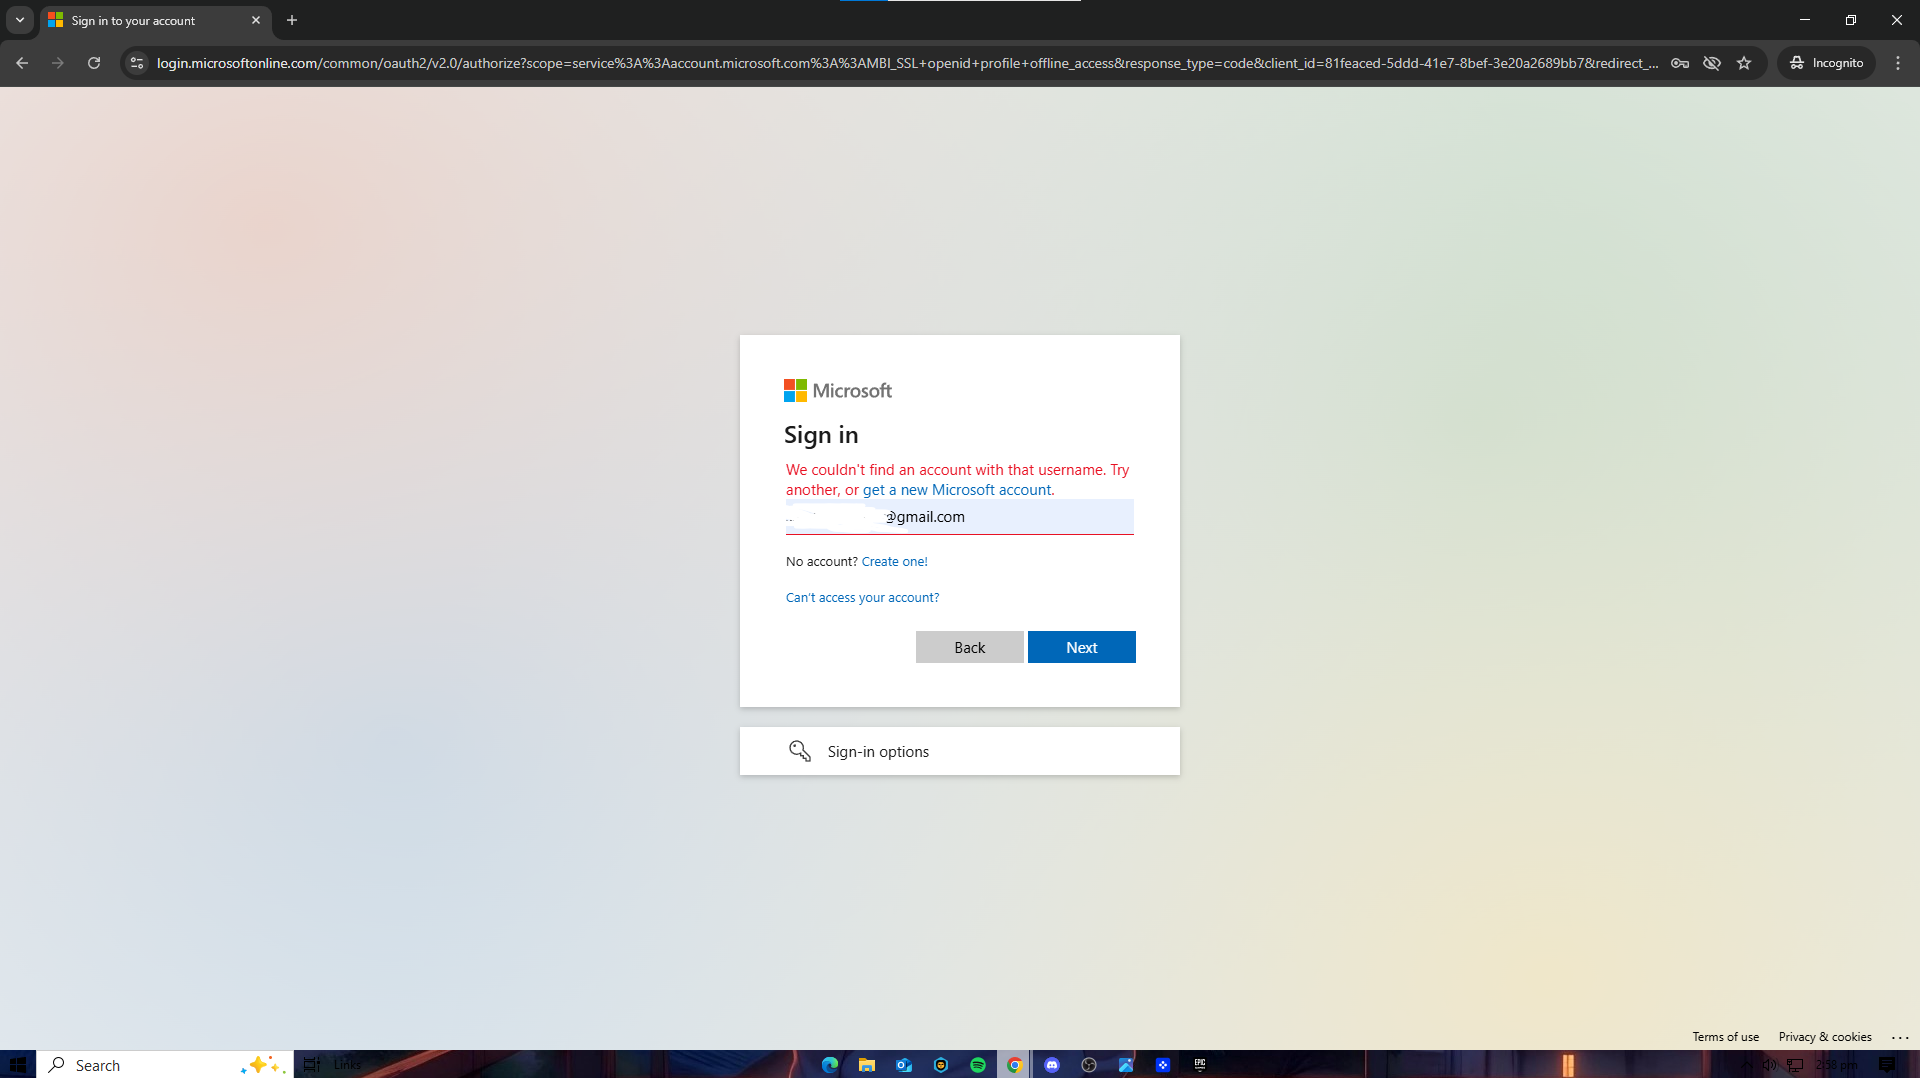Open Microsoft Edge from taskbar
The image size is (1920, 1078).
[x=830, y=1065]
